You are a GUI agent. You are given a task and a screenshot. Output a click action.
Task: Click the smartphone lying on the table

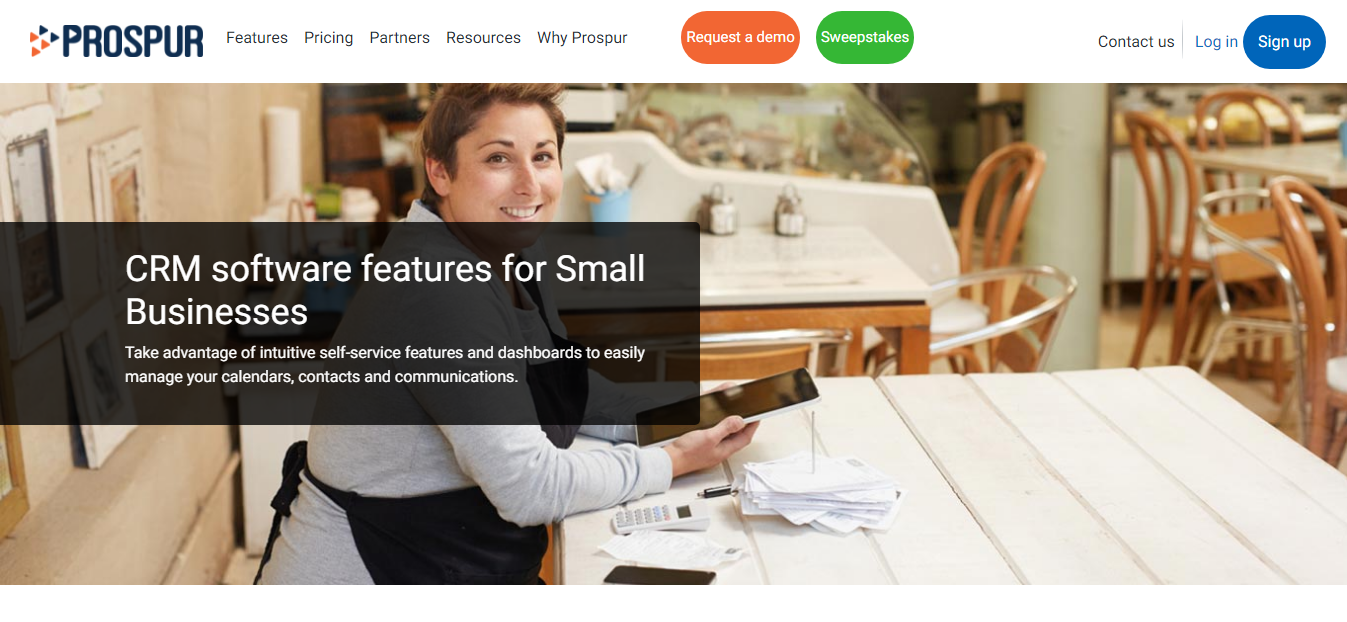[659, 575]
